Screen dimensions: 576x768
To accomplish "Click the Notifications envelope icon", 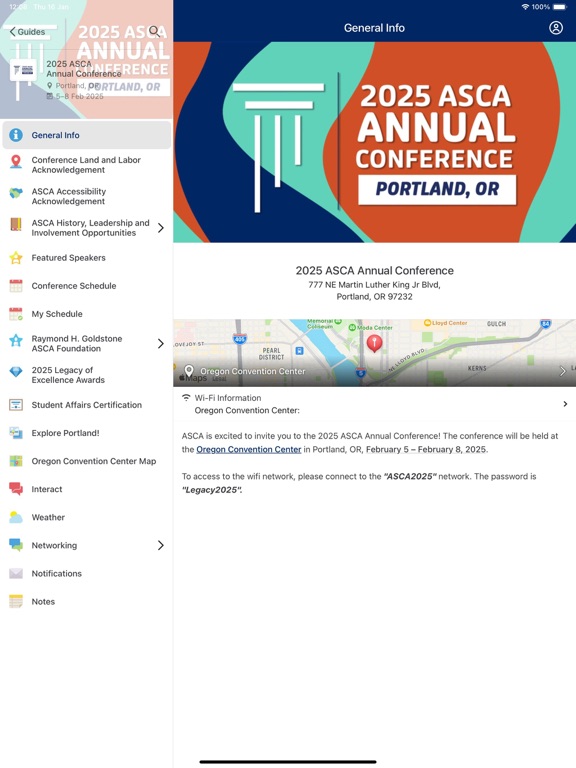I will click(x=16, y=573).
